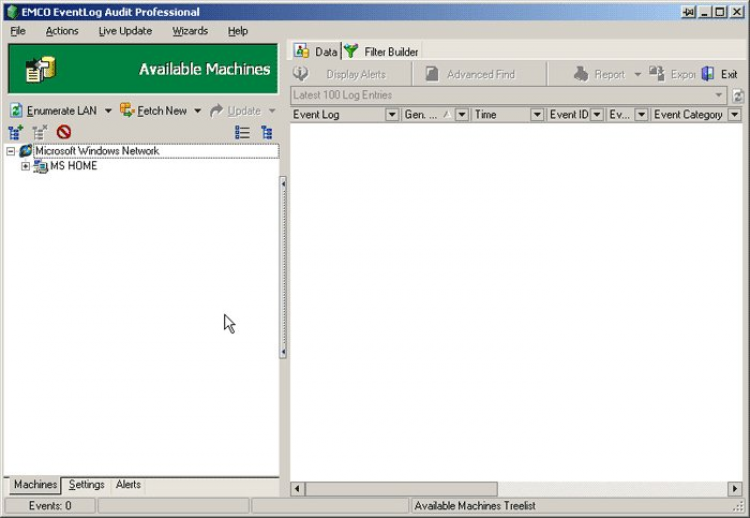Image resolution: width=750 pixels, height=518 pixels.
Task: Click the Export toolbar button
Action: click(x=672, y=74)
